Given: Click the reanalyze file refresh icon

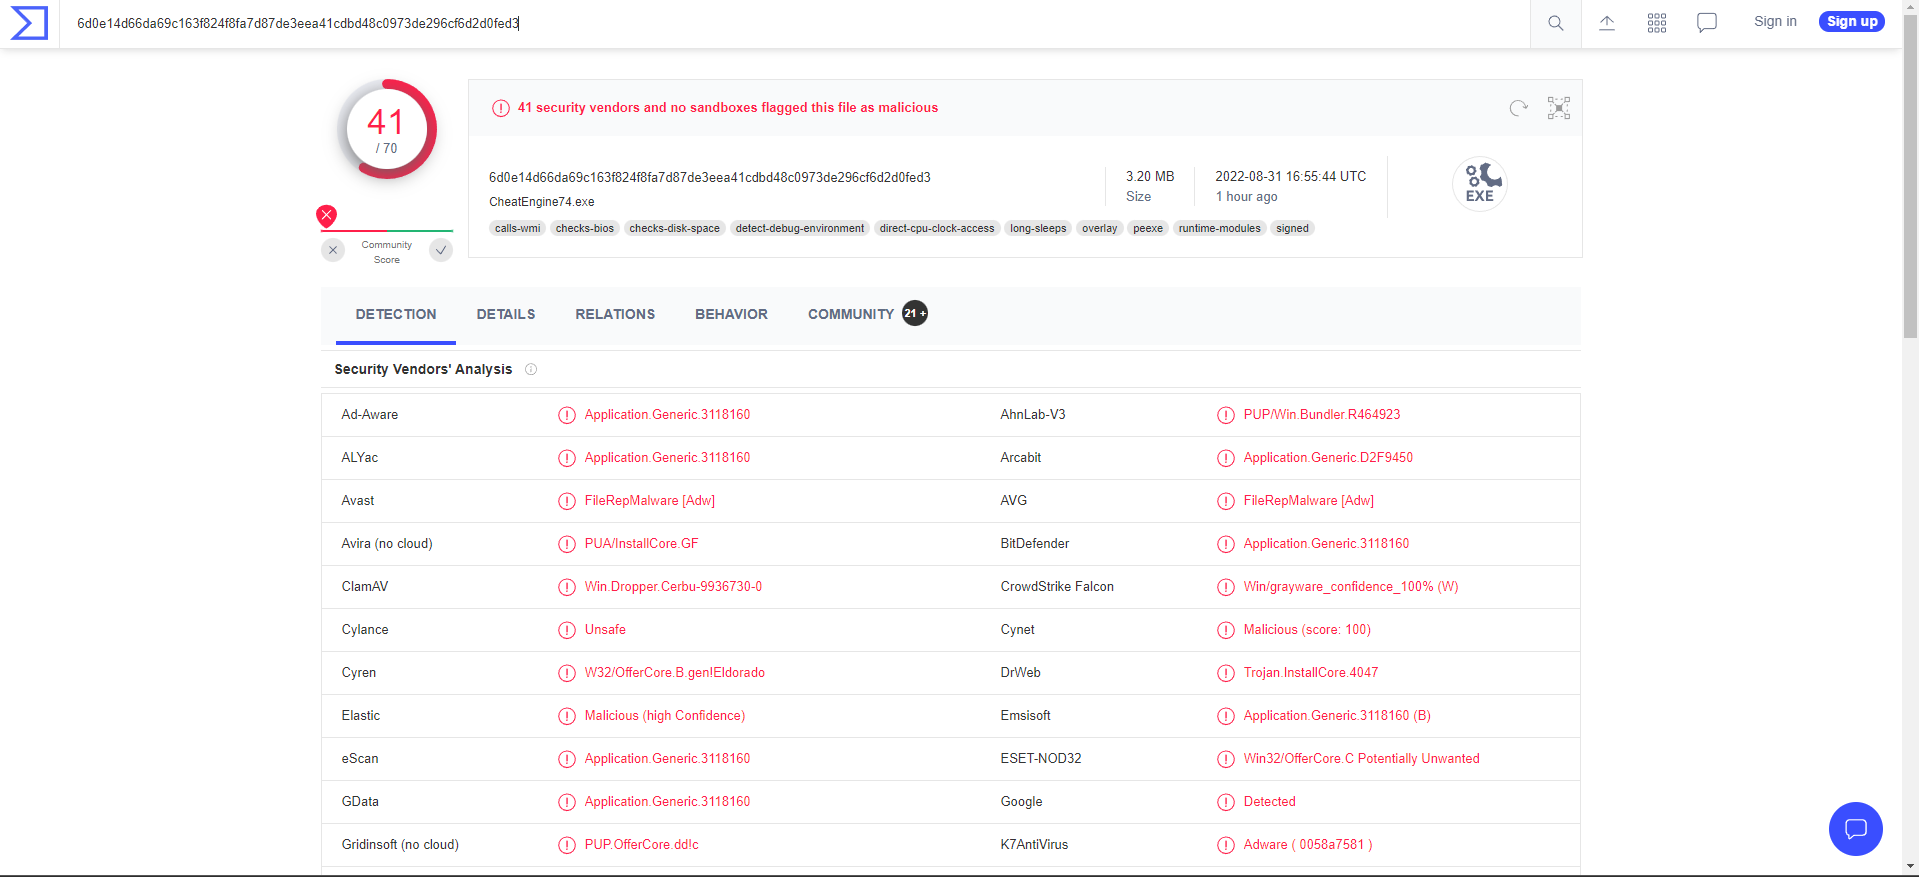Looking at the screenshot, I should click(x=1519, y=108).
